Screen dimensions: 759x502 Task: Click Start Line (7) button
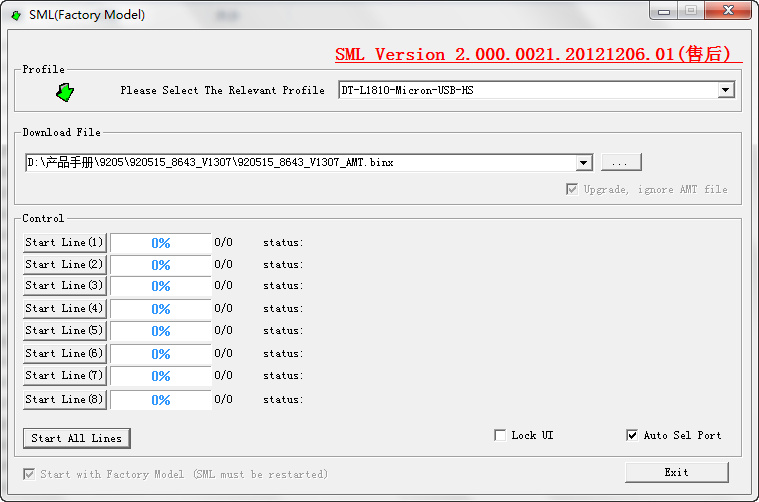point(64,376)
